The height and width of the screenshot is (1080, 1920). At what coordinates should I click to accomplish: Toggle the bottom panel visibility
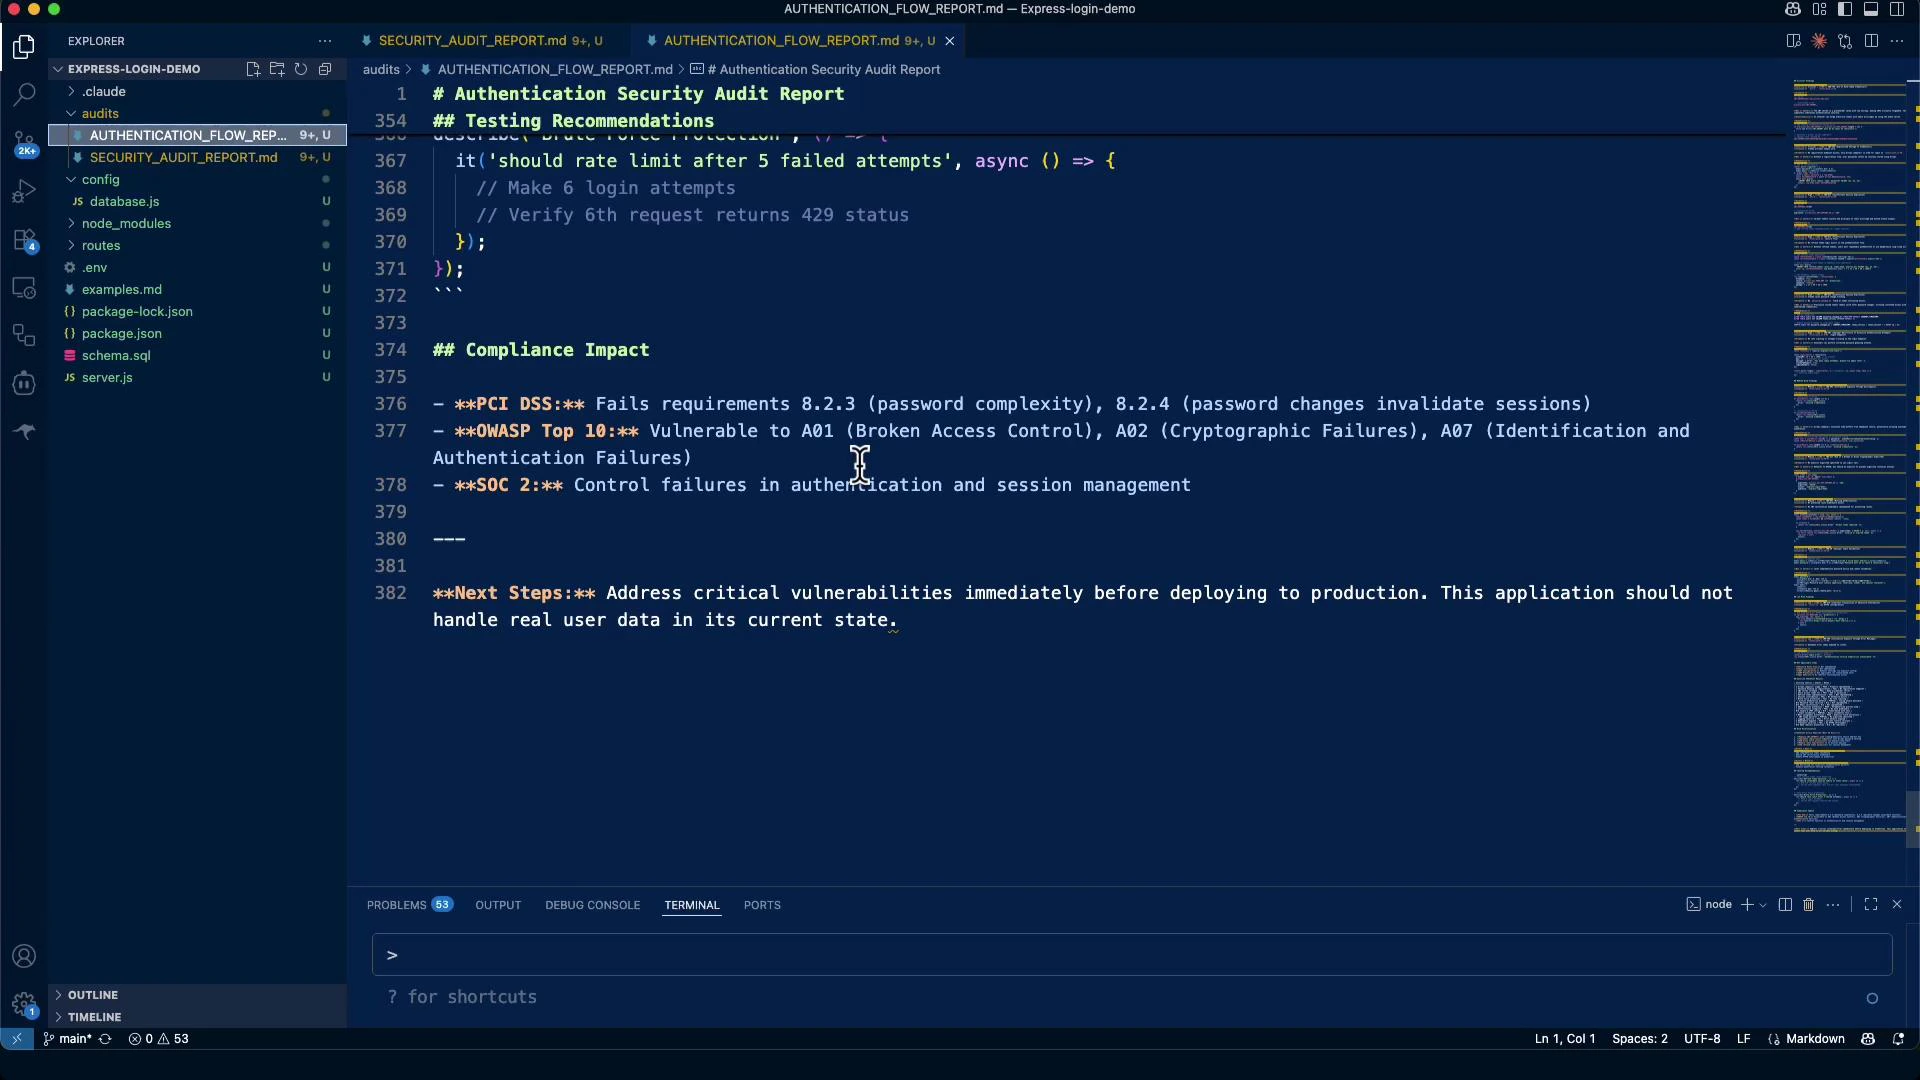point(1871,9)
